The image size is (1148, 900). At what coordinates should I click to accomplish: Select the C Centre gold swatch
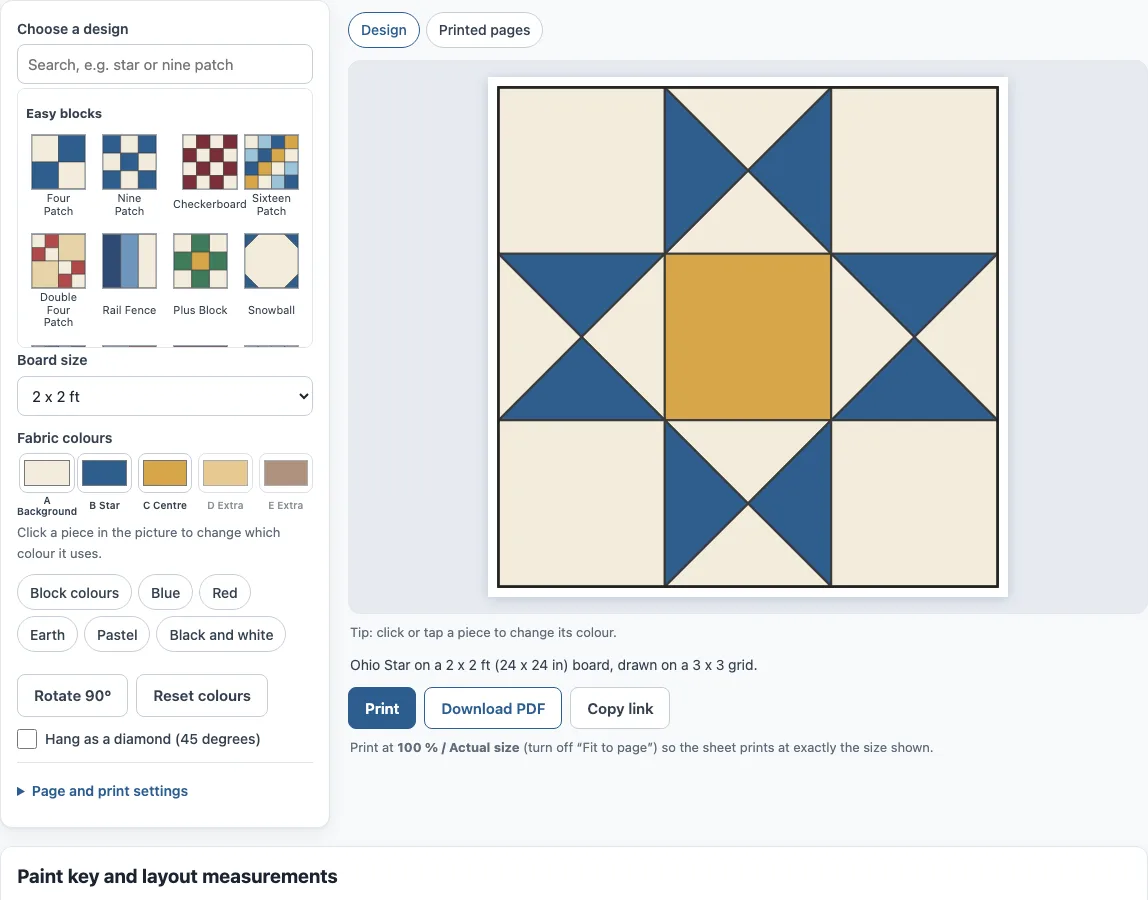pos(165,473)
